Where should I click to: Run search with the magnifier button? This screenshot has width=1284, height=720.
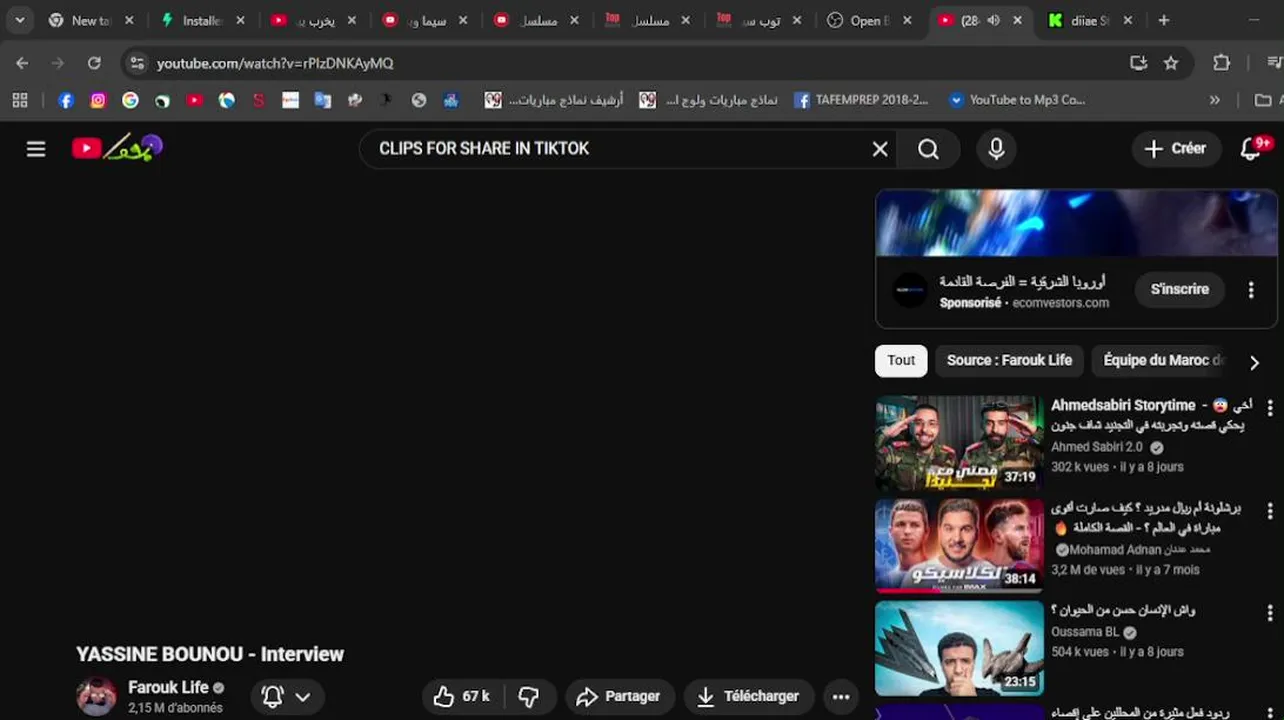(929, 149)
